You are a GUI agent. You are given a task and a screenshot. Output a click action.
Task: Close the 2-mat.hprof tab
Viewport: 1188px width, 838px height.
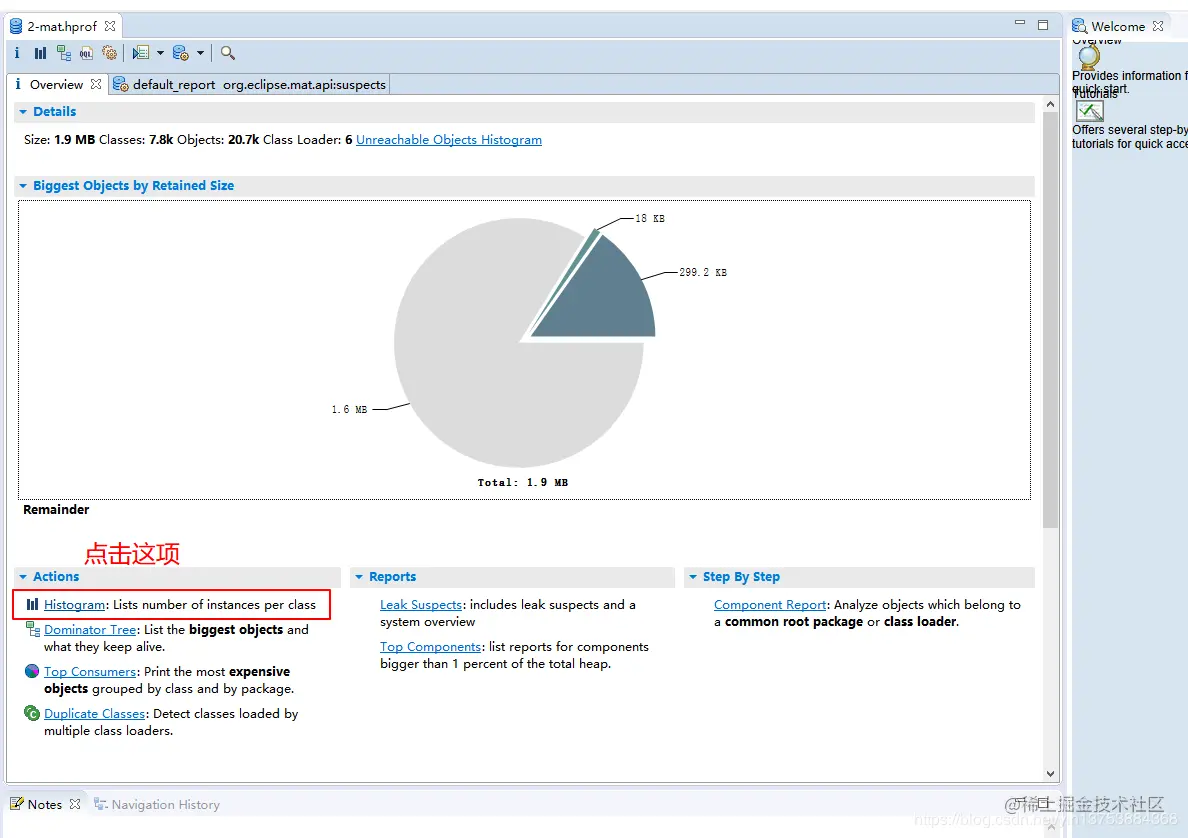[110, 26]
